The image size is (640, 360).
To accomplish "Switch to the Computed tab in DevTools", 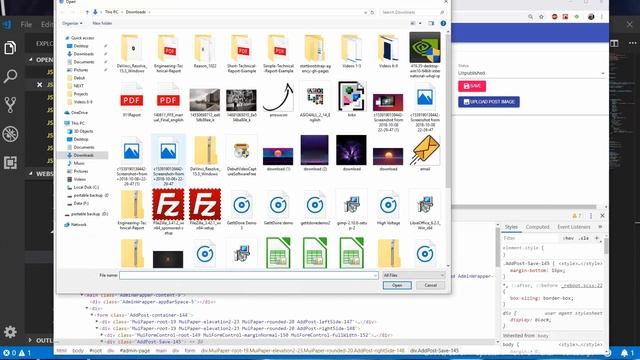I will [537, 227].
